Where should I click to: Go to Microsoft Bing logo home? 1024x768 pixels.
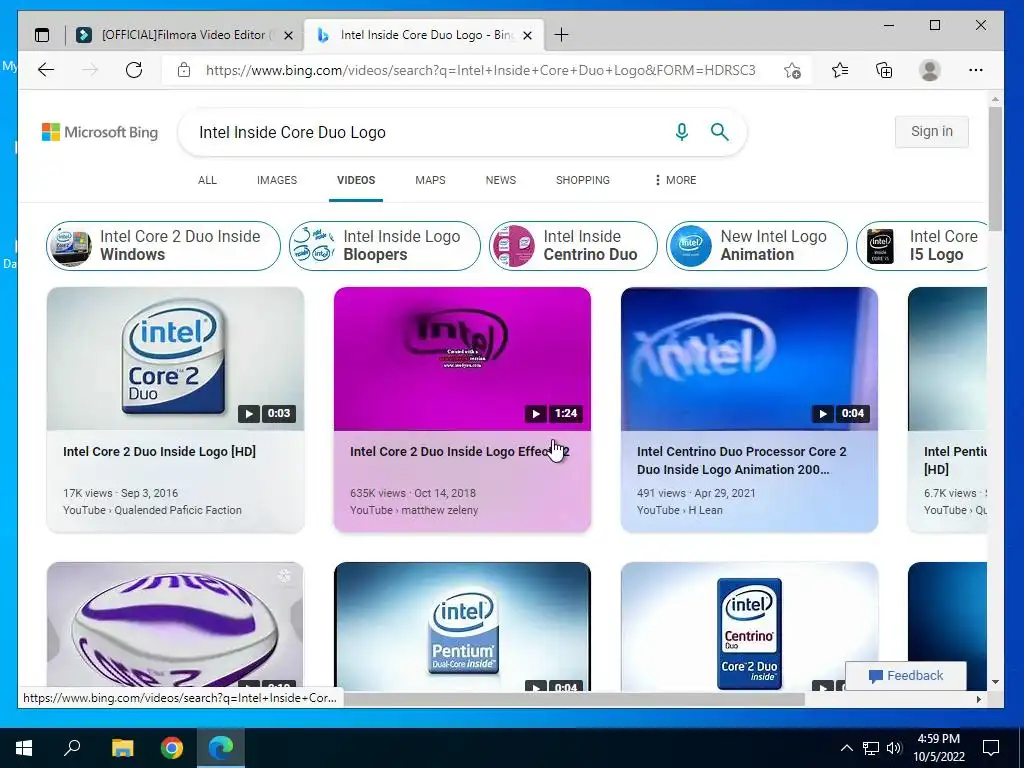[x=100, y=132]
